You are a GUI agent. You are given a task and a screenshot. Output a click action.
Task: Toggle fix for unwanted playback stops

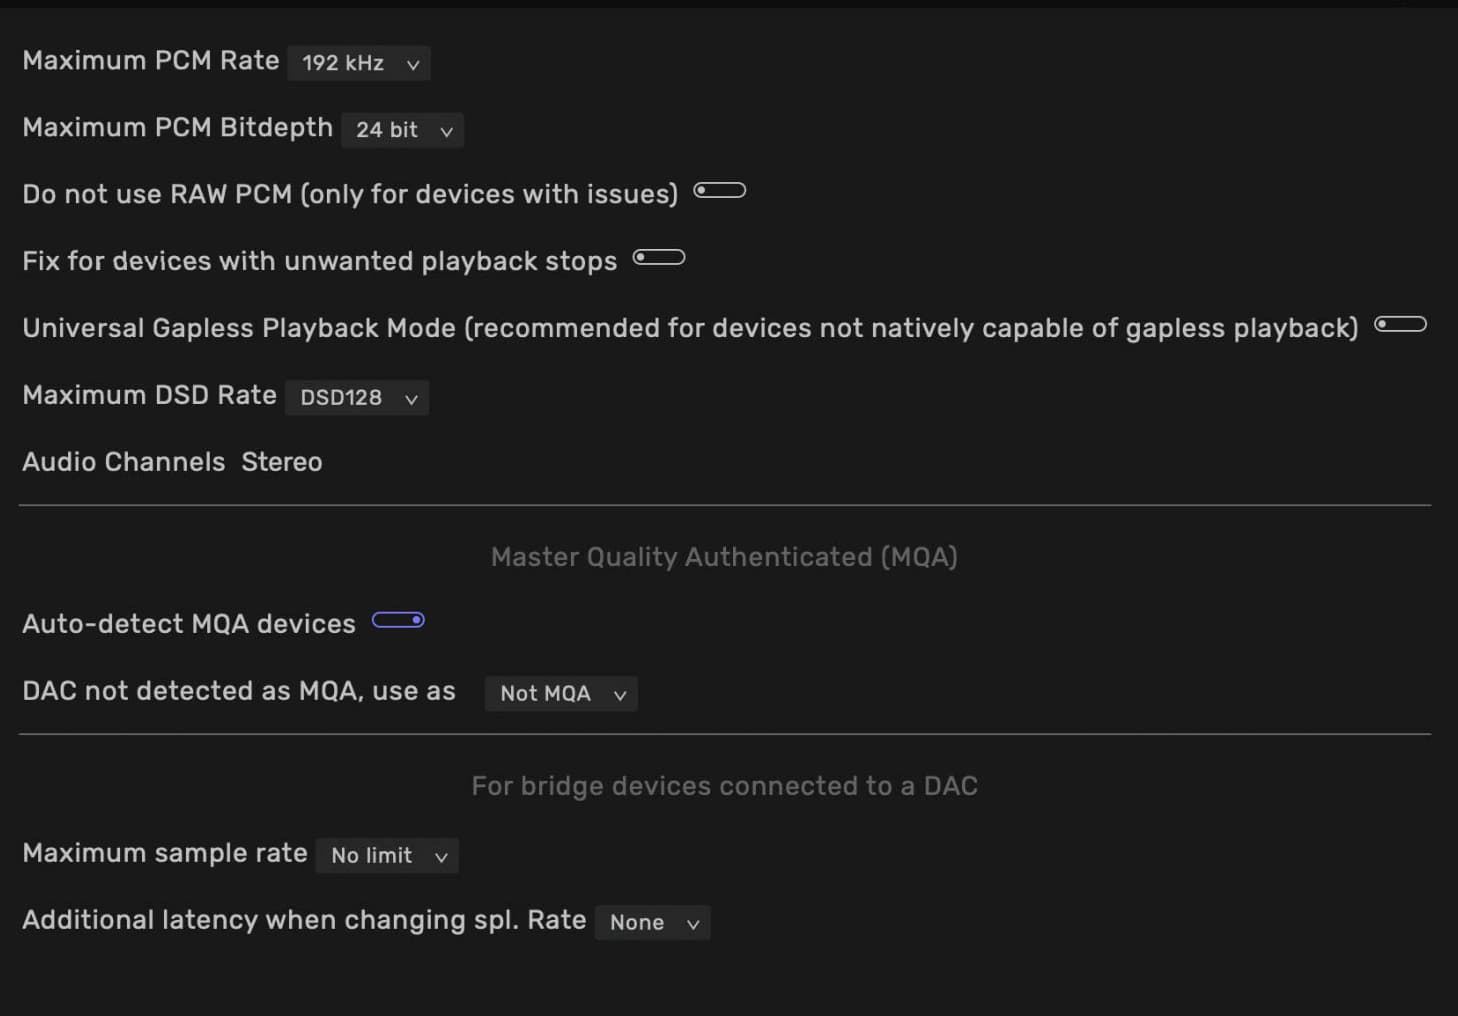[x=659, y=257]
